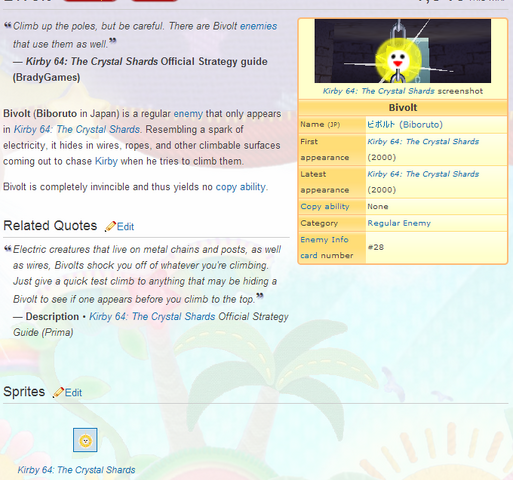Open the Bivolt sprite thumbnail

pyautogui.click(x=85, y=440)
